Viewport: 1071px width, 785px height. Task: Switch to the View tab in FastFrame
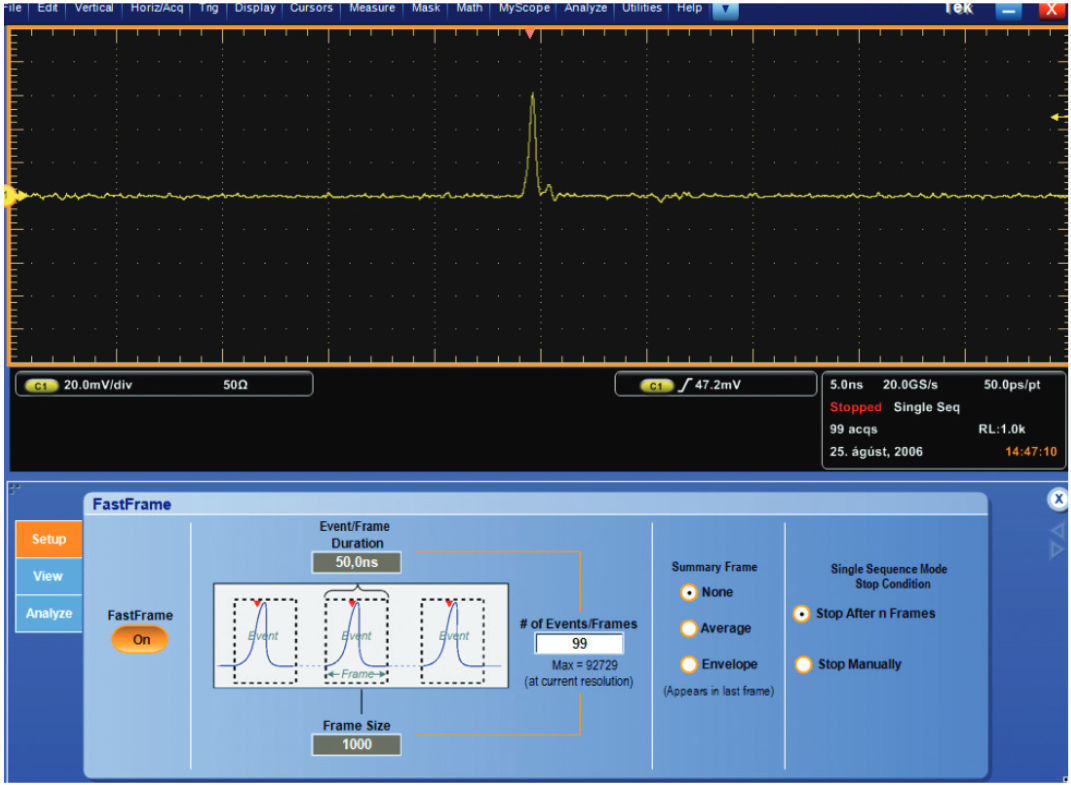click(47, 576)
